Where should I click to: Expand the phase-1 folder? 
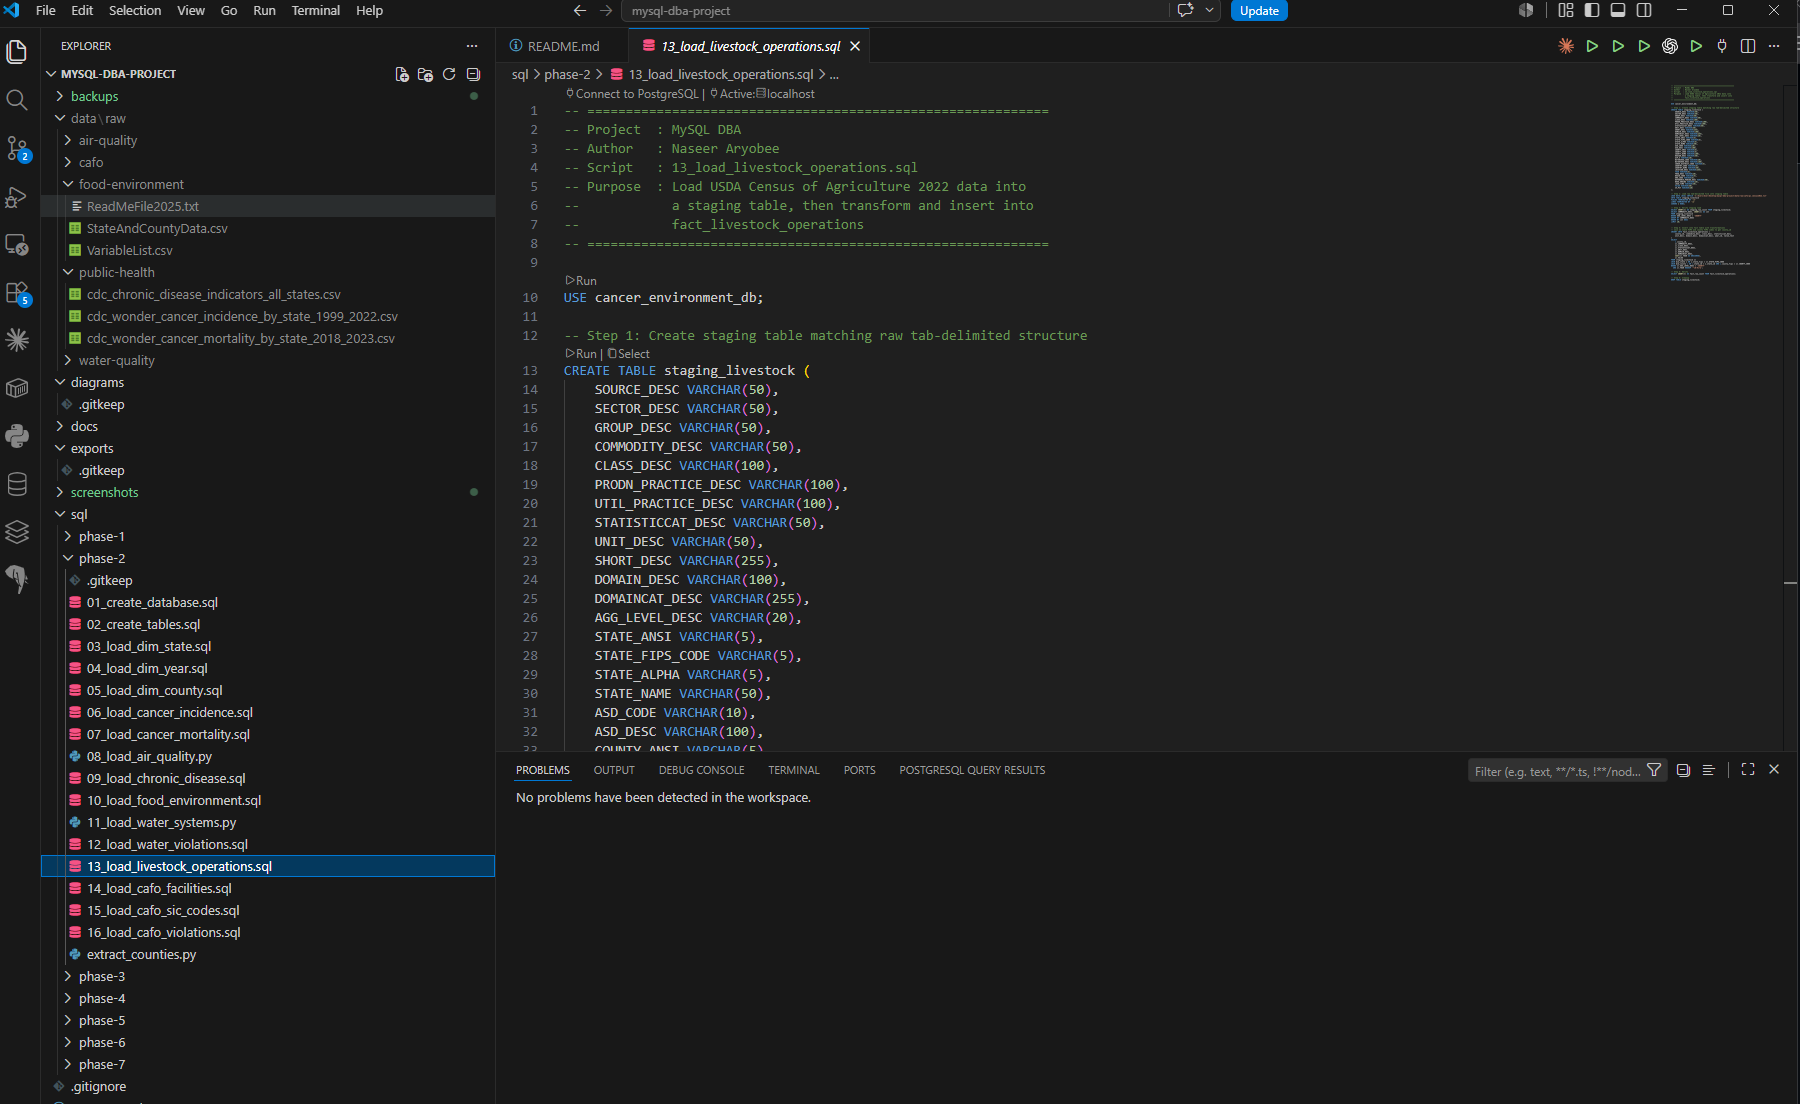(x=102, y=536)
